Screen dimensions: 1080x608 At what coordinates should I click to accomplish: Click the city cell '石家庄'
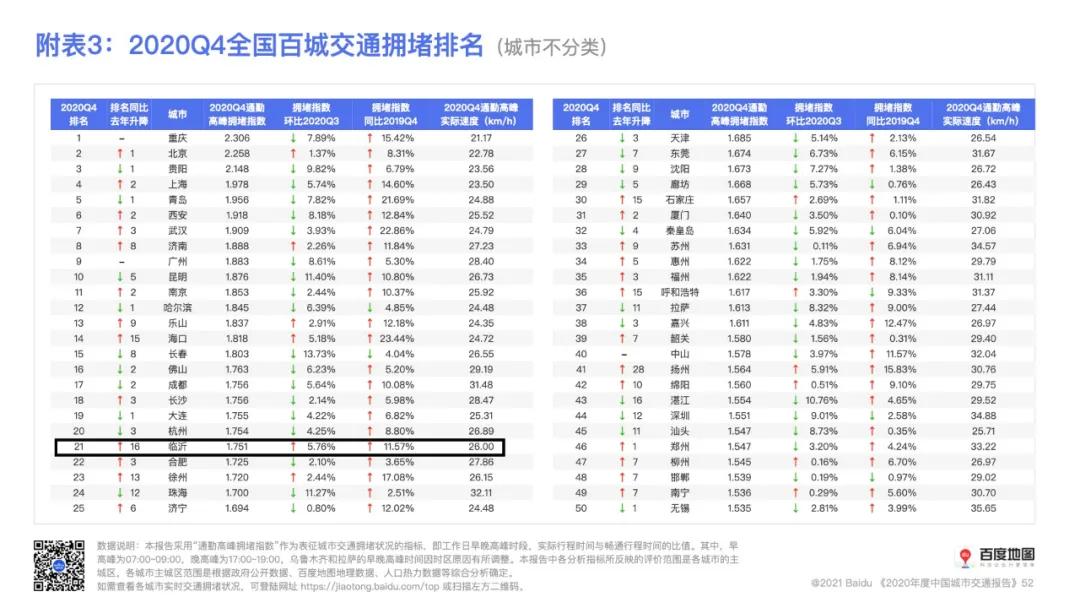coord(680,200)
